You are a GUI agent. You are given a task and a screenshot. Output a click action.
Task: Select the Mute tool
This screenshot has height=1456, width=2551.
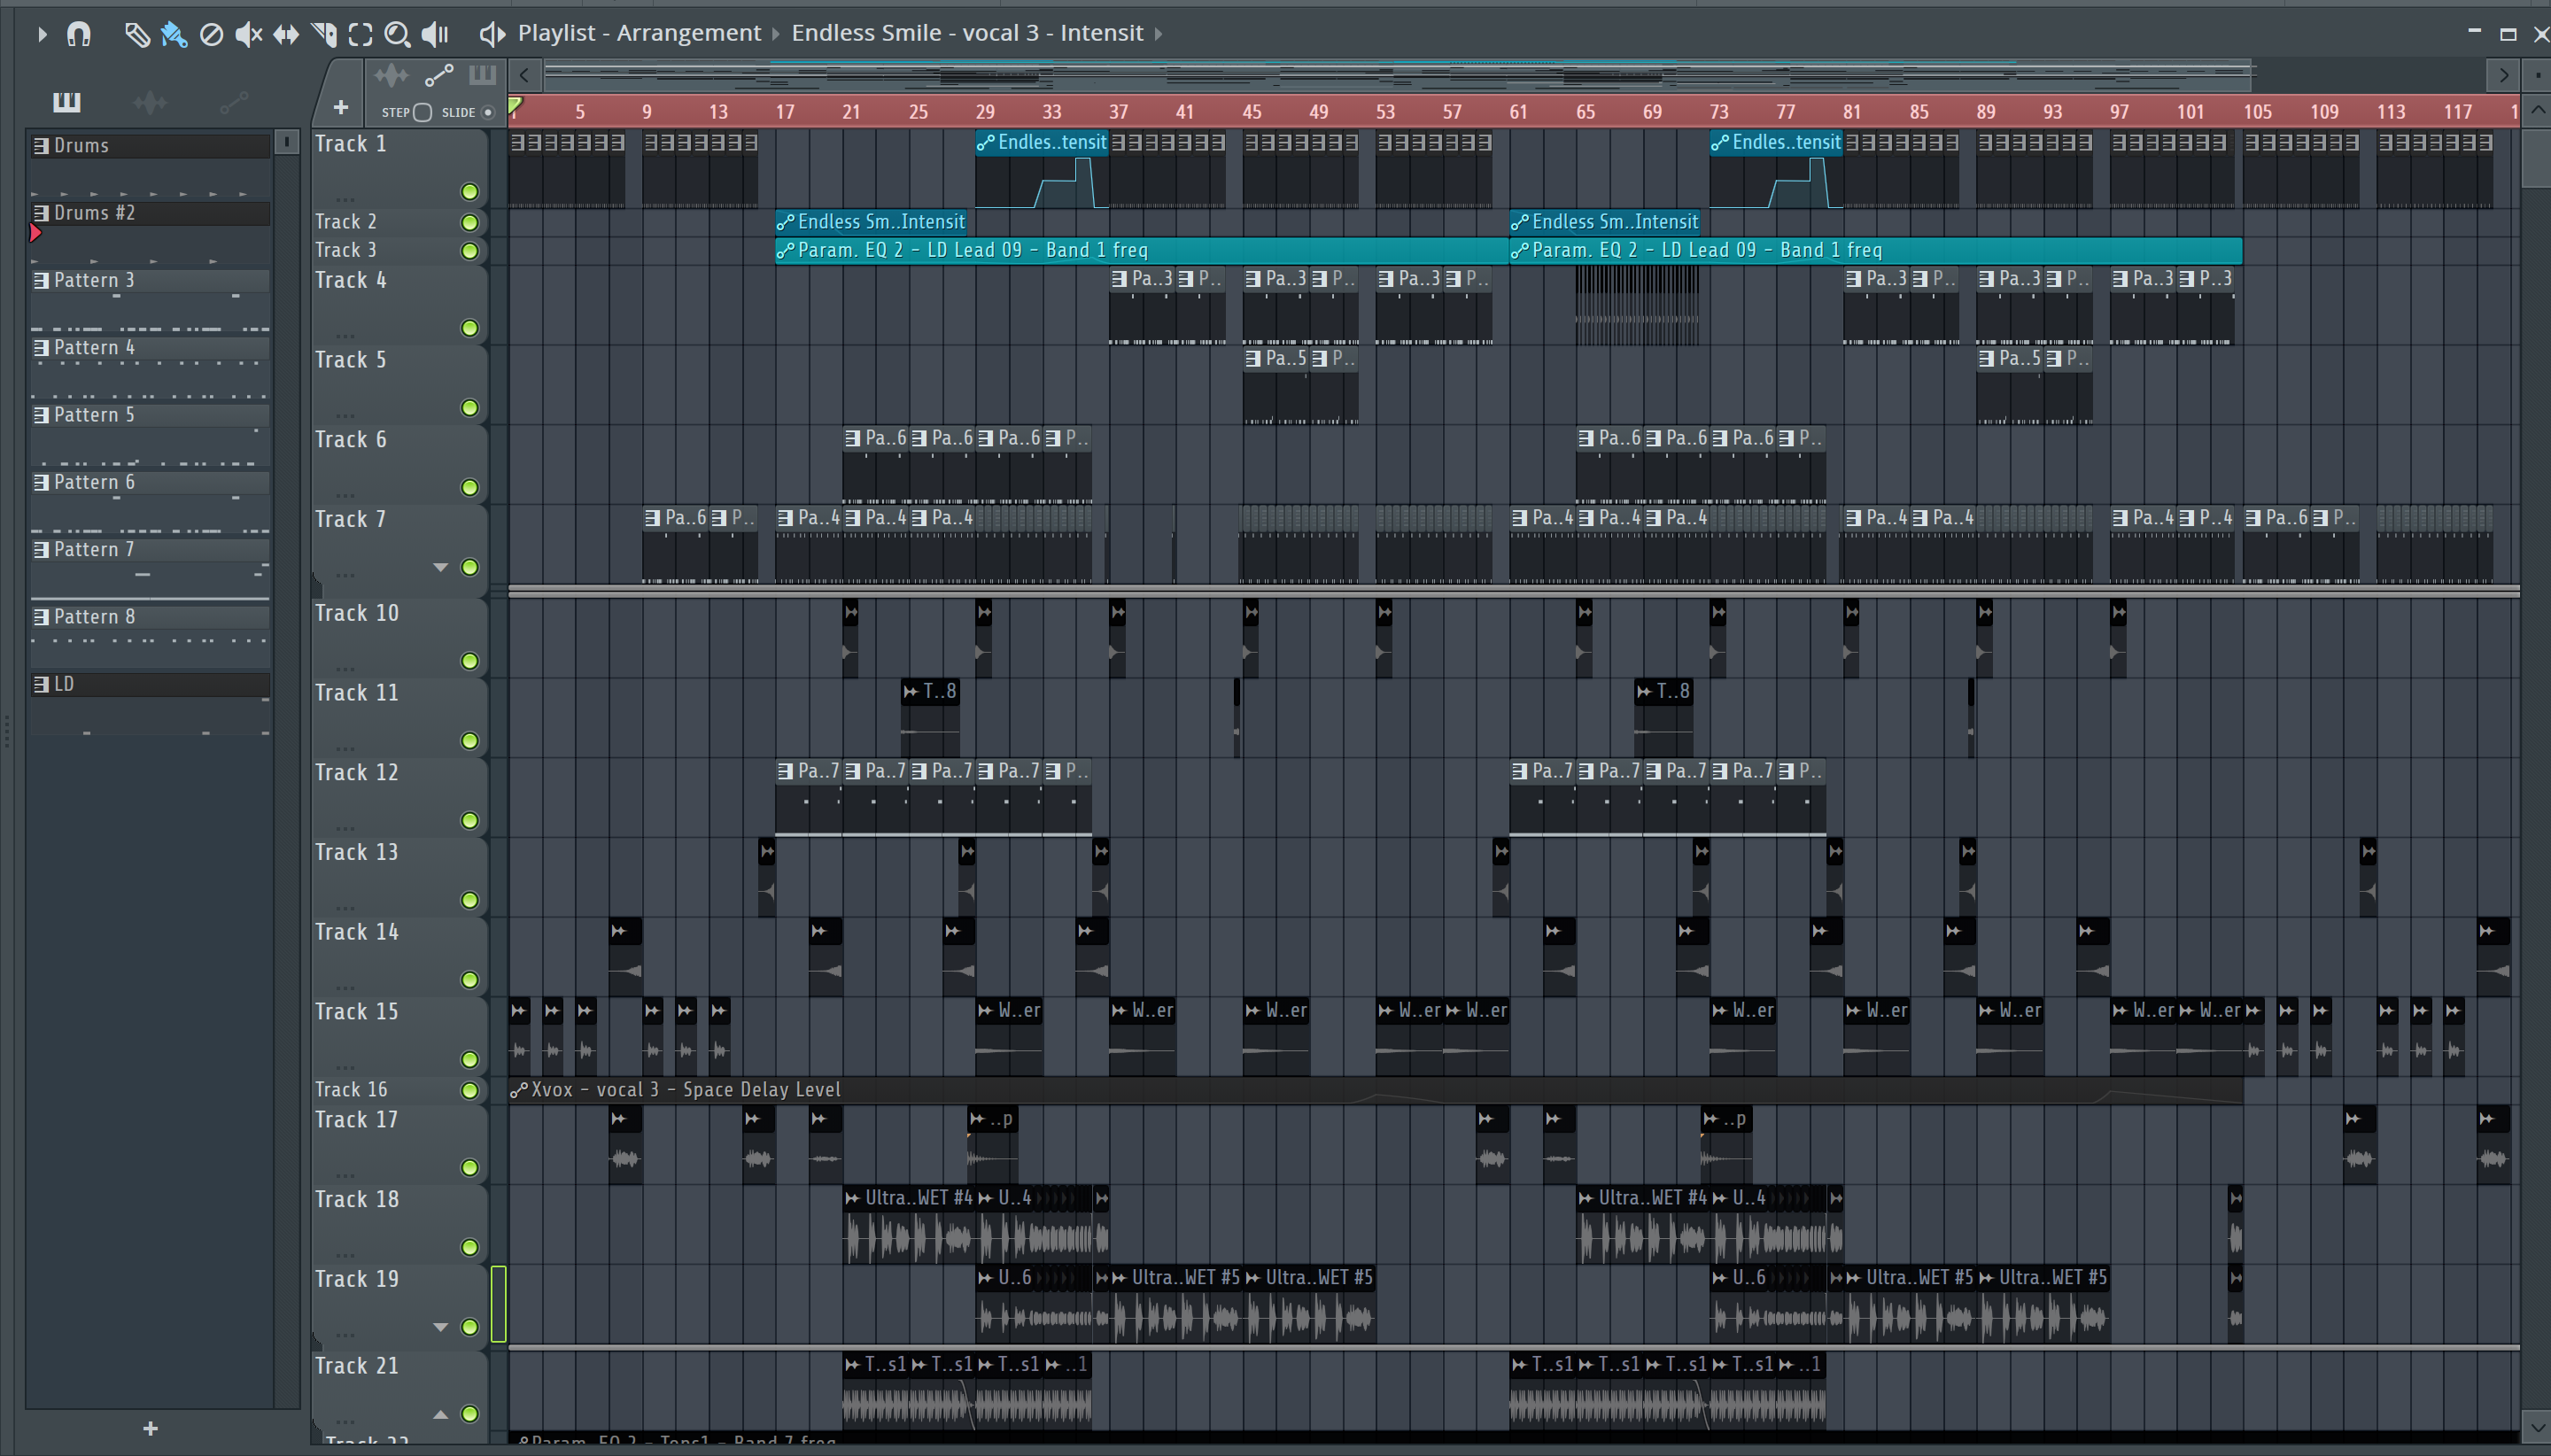click(x=248, y=34)
